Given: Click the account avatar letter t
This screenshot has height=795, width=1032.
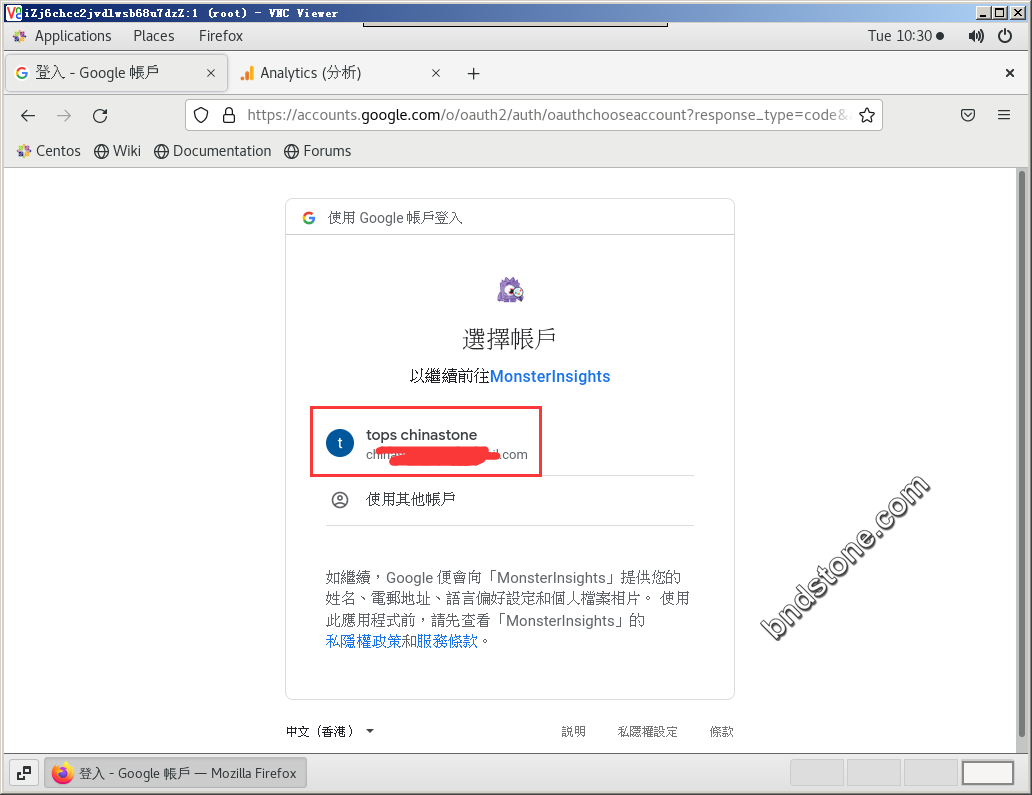Looking at the screenshot, I should coord(340,443).
